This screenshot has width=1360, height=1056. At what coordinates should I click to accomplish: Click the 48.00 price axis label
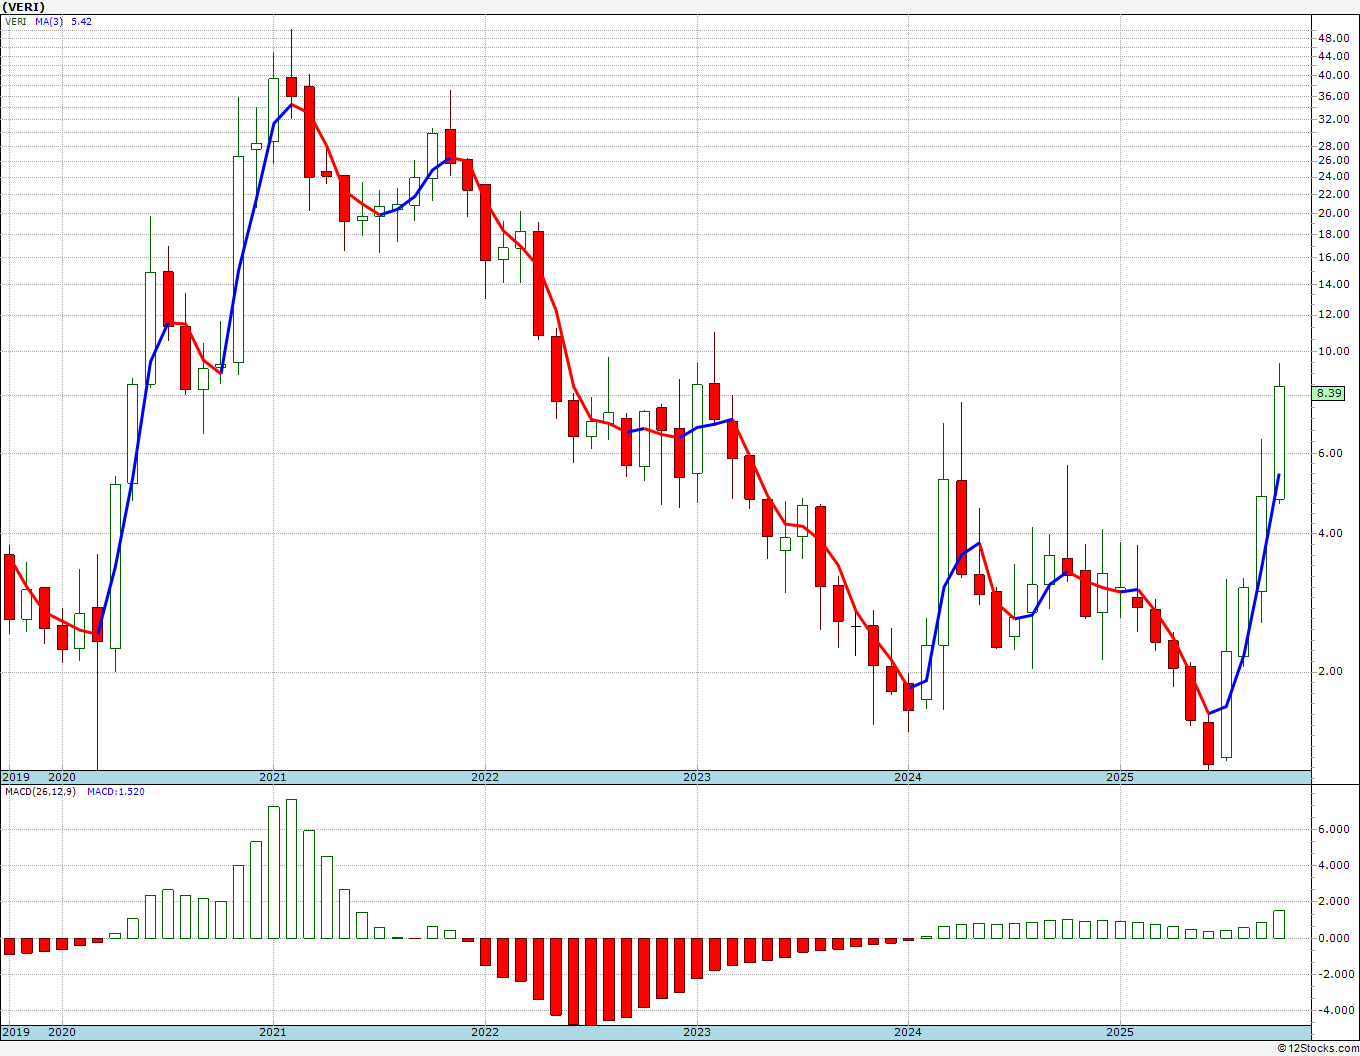click(x=1333, y=38)
